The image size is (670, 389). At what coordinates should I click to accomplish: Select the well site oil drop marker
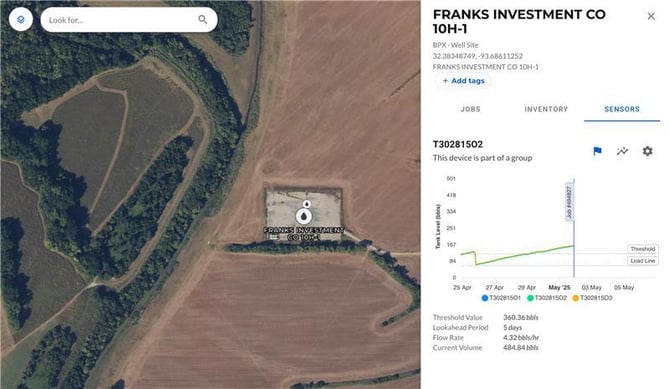304,216
